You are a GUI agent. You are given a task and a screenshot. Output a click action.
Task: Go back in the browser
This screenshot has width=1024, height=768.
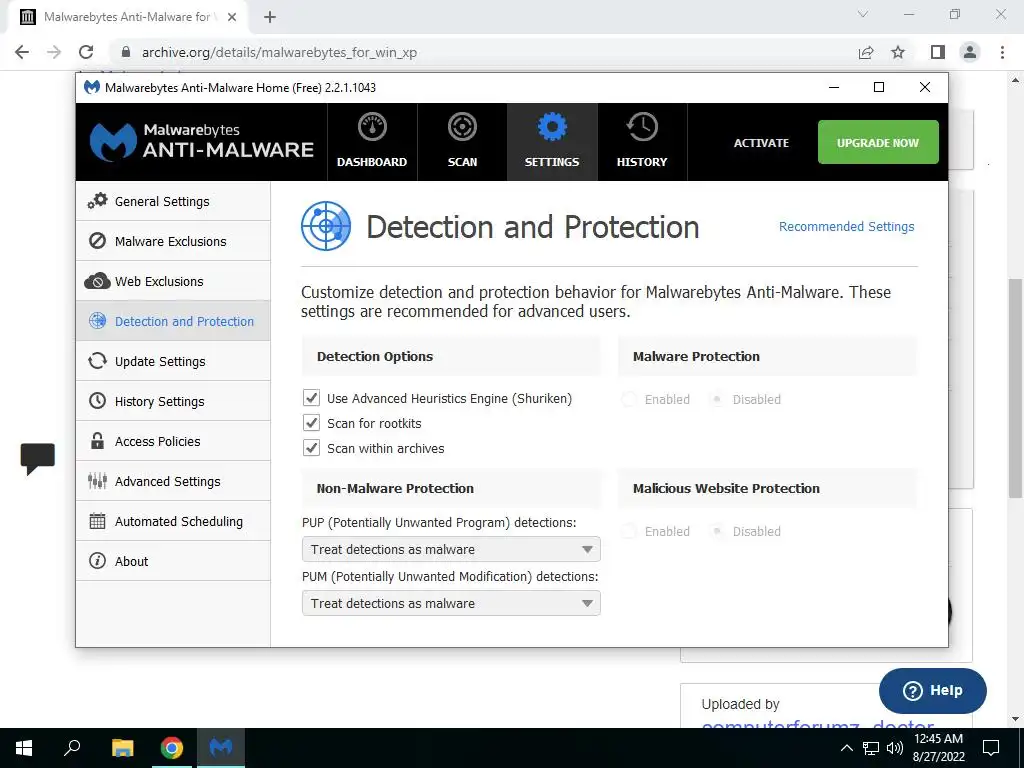click(x=22, y=52)
